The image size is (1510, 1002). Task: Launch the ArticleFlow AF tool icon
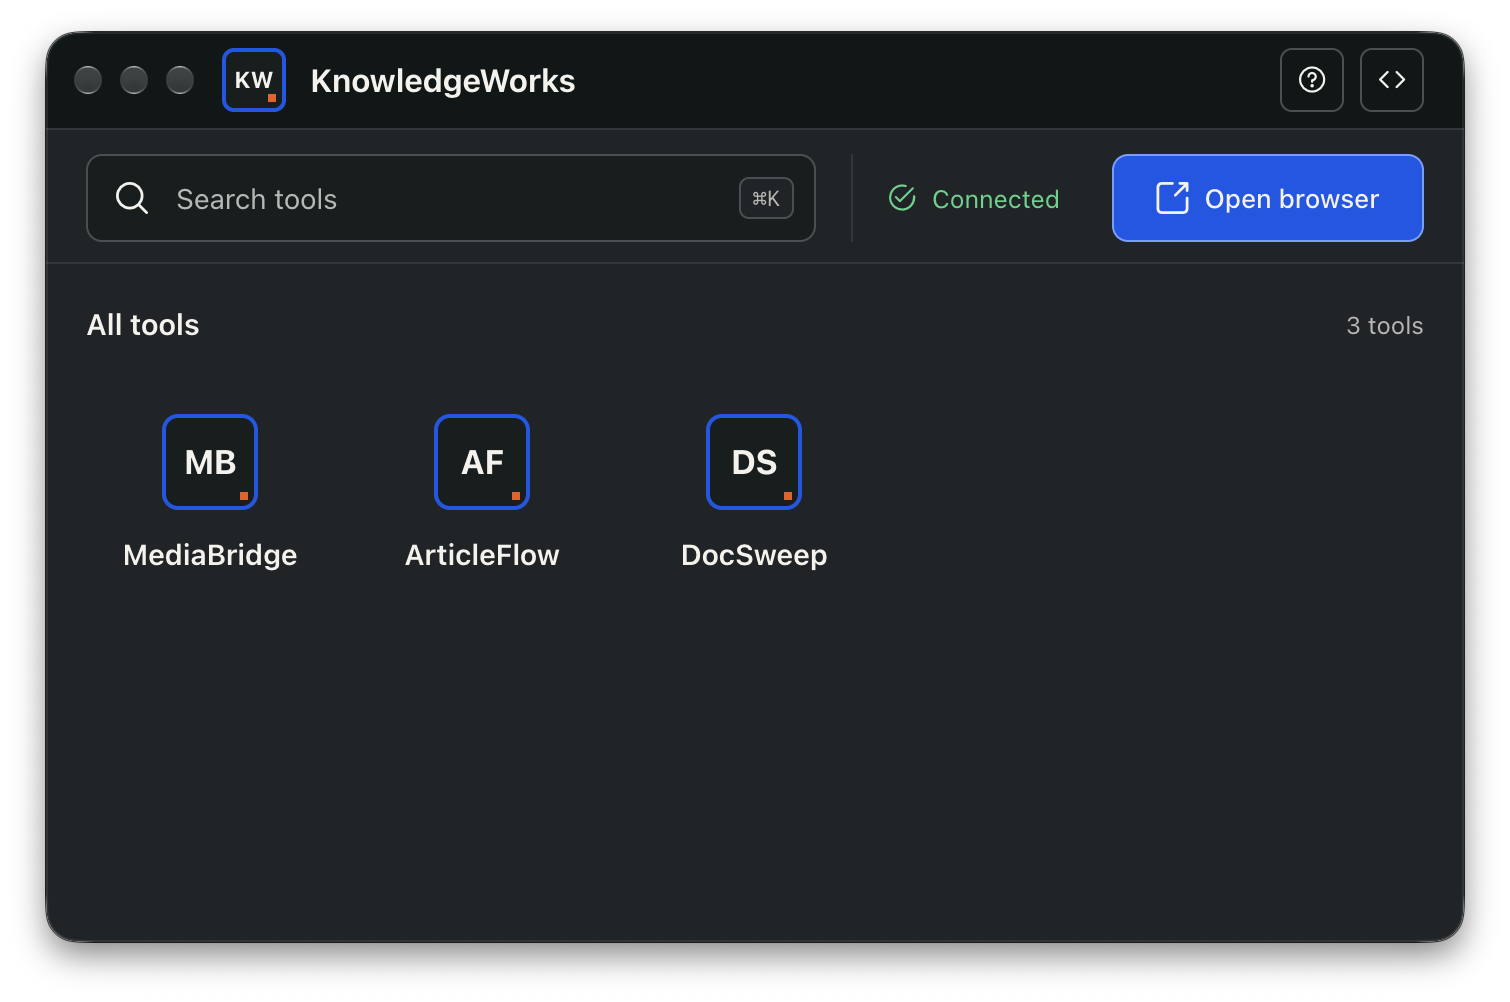click(482, 462)
